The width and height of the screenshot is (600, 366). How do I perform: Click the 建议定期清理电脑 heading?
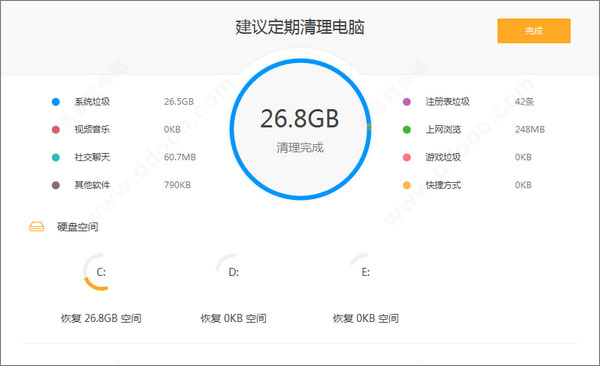(300, 27)
